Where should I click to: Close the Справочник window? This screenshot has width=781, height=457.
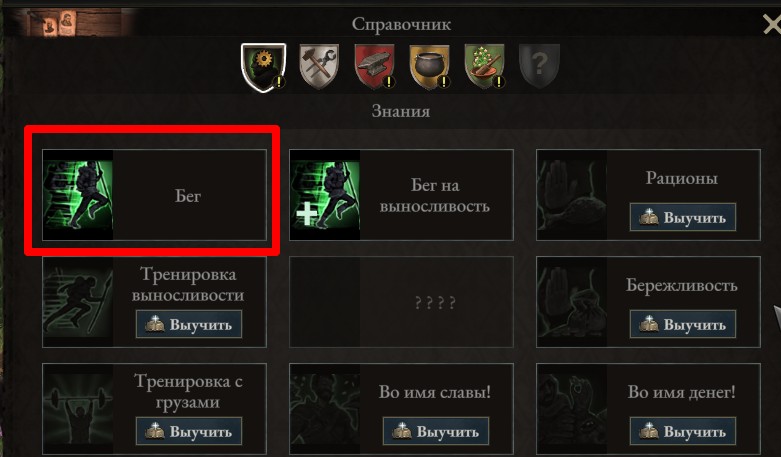pyautogui.click(x=772, y=24)
